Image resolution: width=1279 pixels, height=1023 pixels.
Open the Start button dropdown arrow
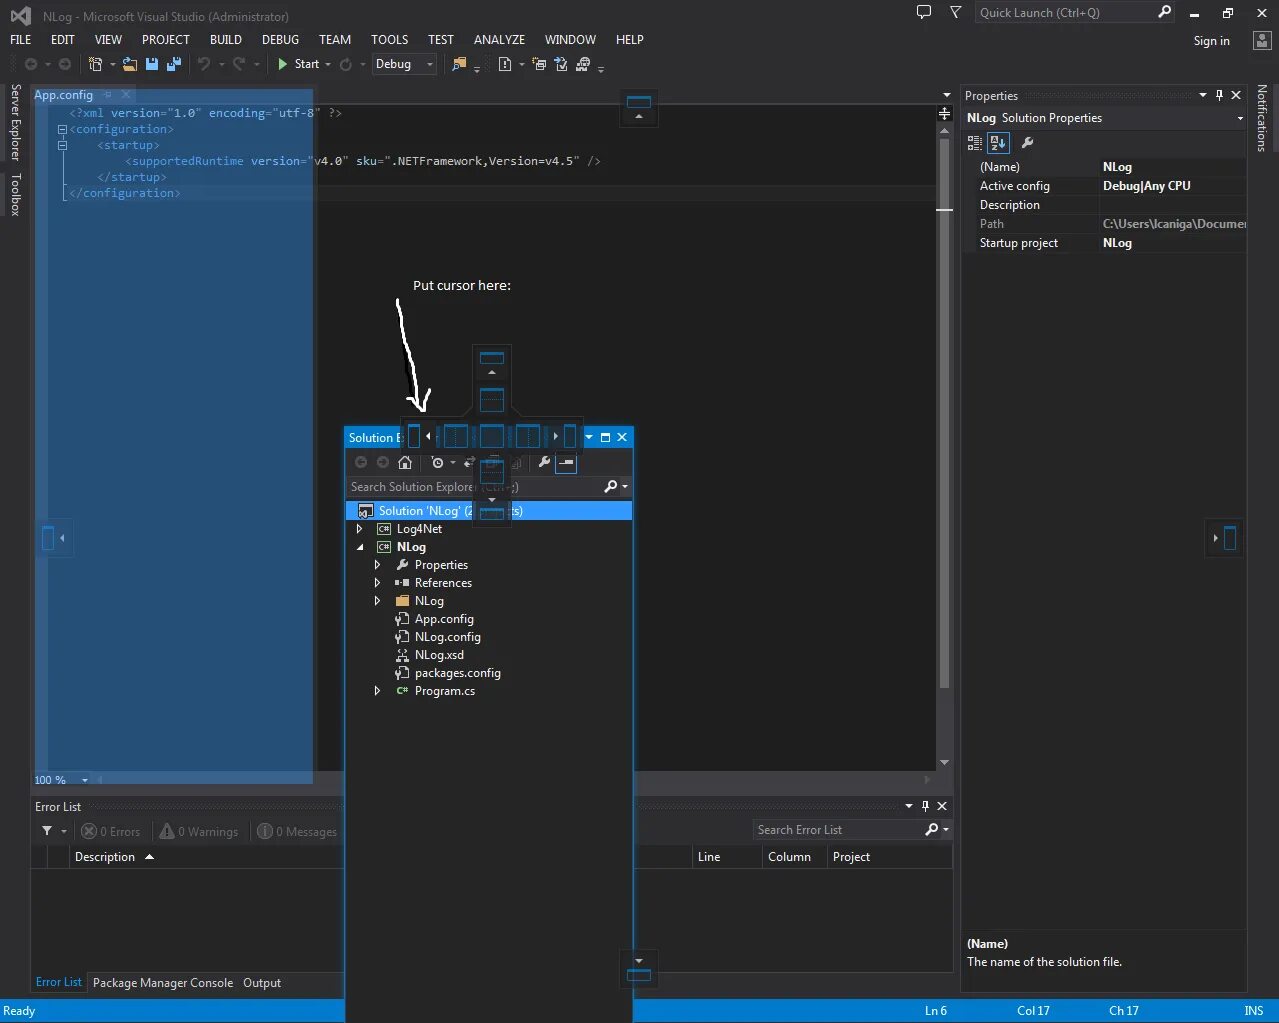coord(328,64)
